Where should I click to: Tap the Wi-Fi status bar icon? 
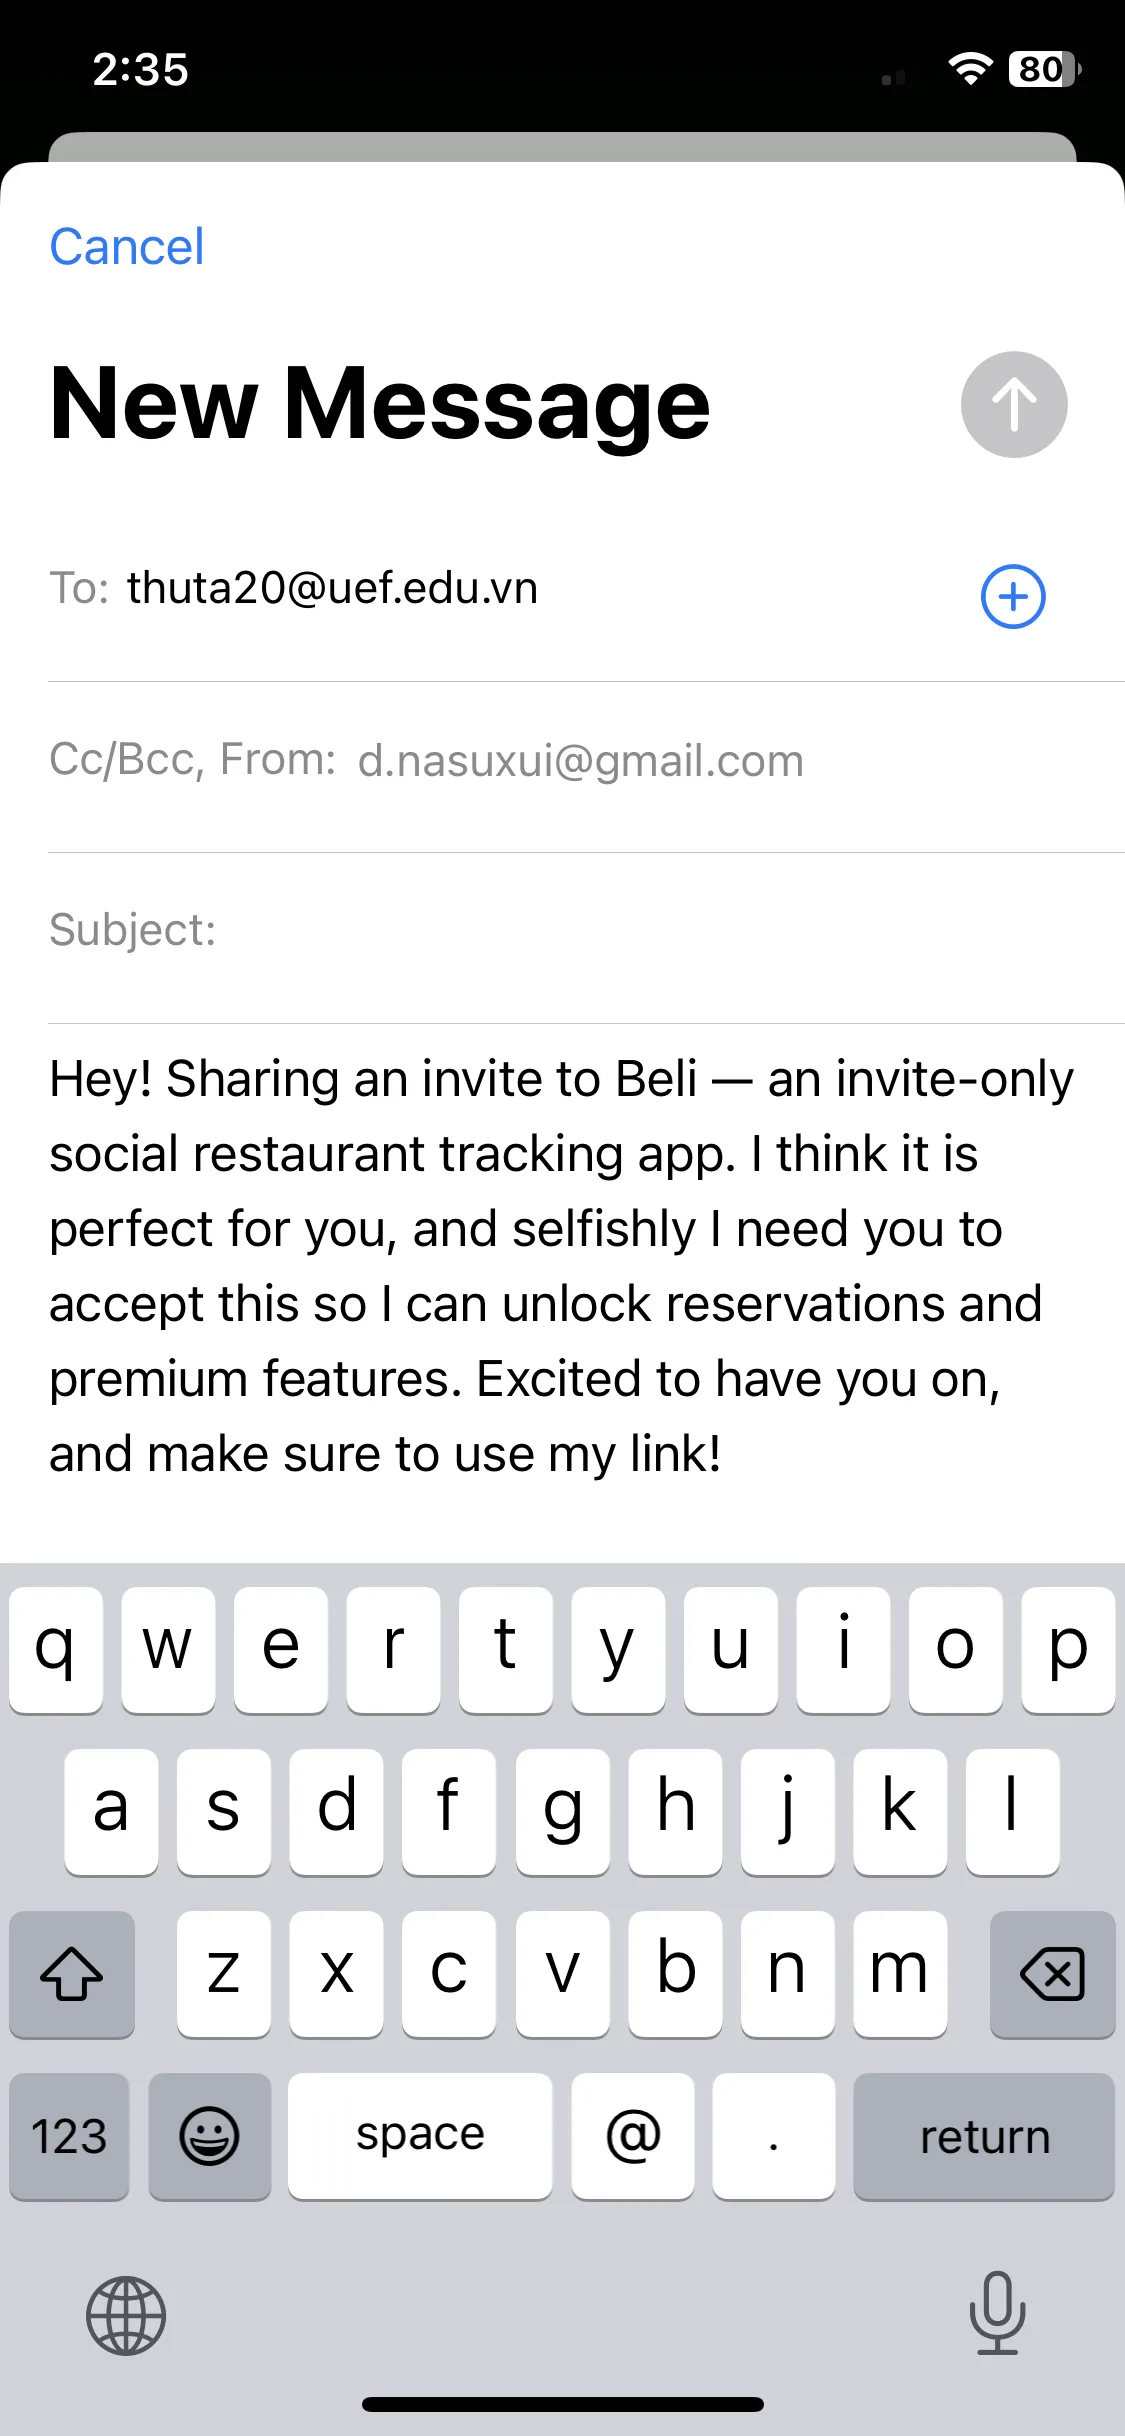pyautogui.click(x=970, y=69)
